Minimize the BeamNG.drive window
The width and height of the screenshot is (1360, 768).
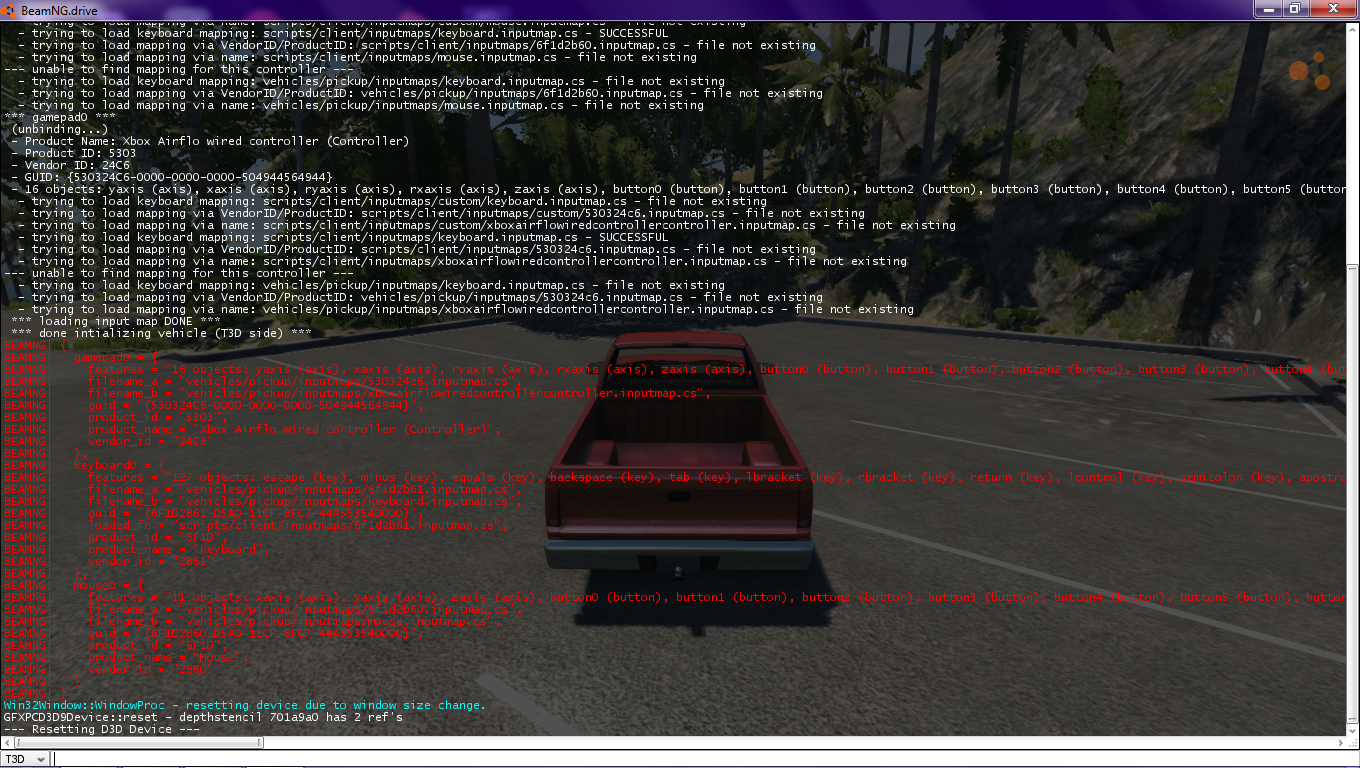[1269, 9]
